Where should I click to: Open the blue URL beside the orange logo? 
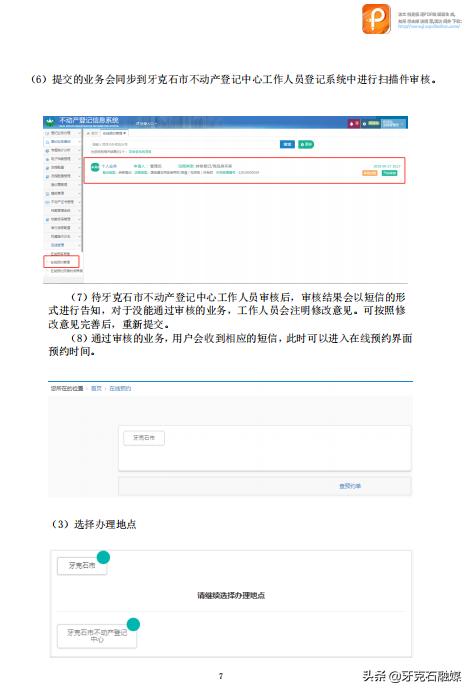click(x=429, y=26)
